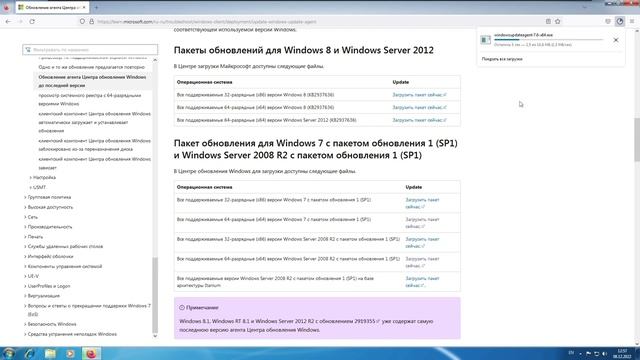Click the tracking protection shield in address bar
The height and width of the screenshot is (360, 640).
tap(82, 21)
